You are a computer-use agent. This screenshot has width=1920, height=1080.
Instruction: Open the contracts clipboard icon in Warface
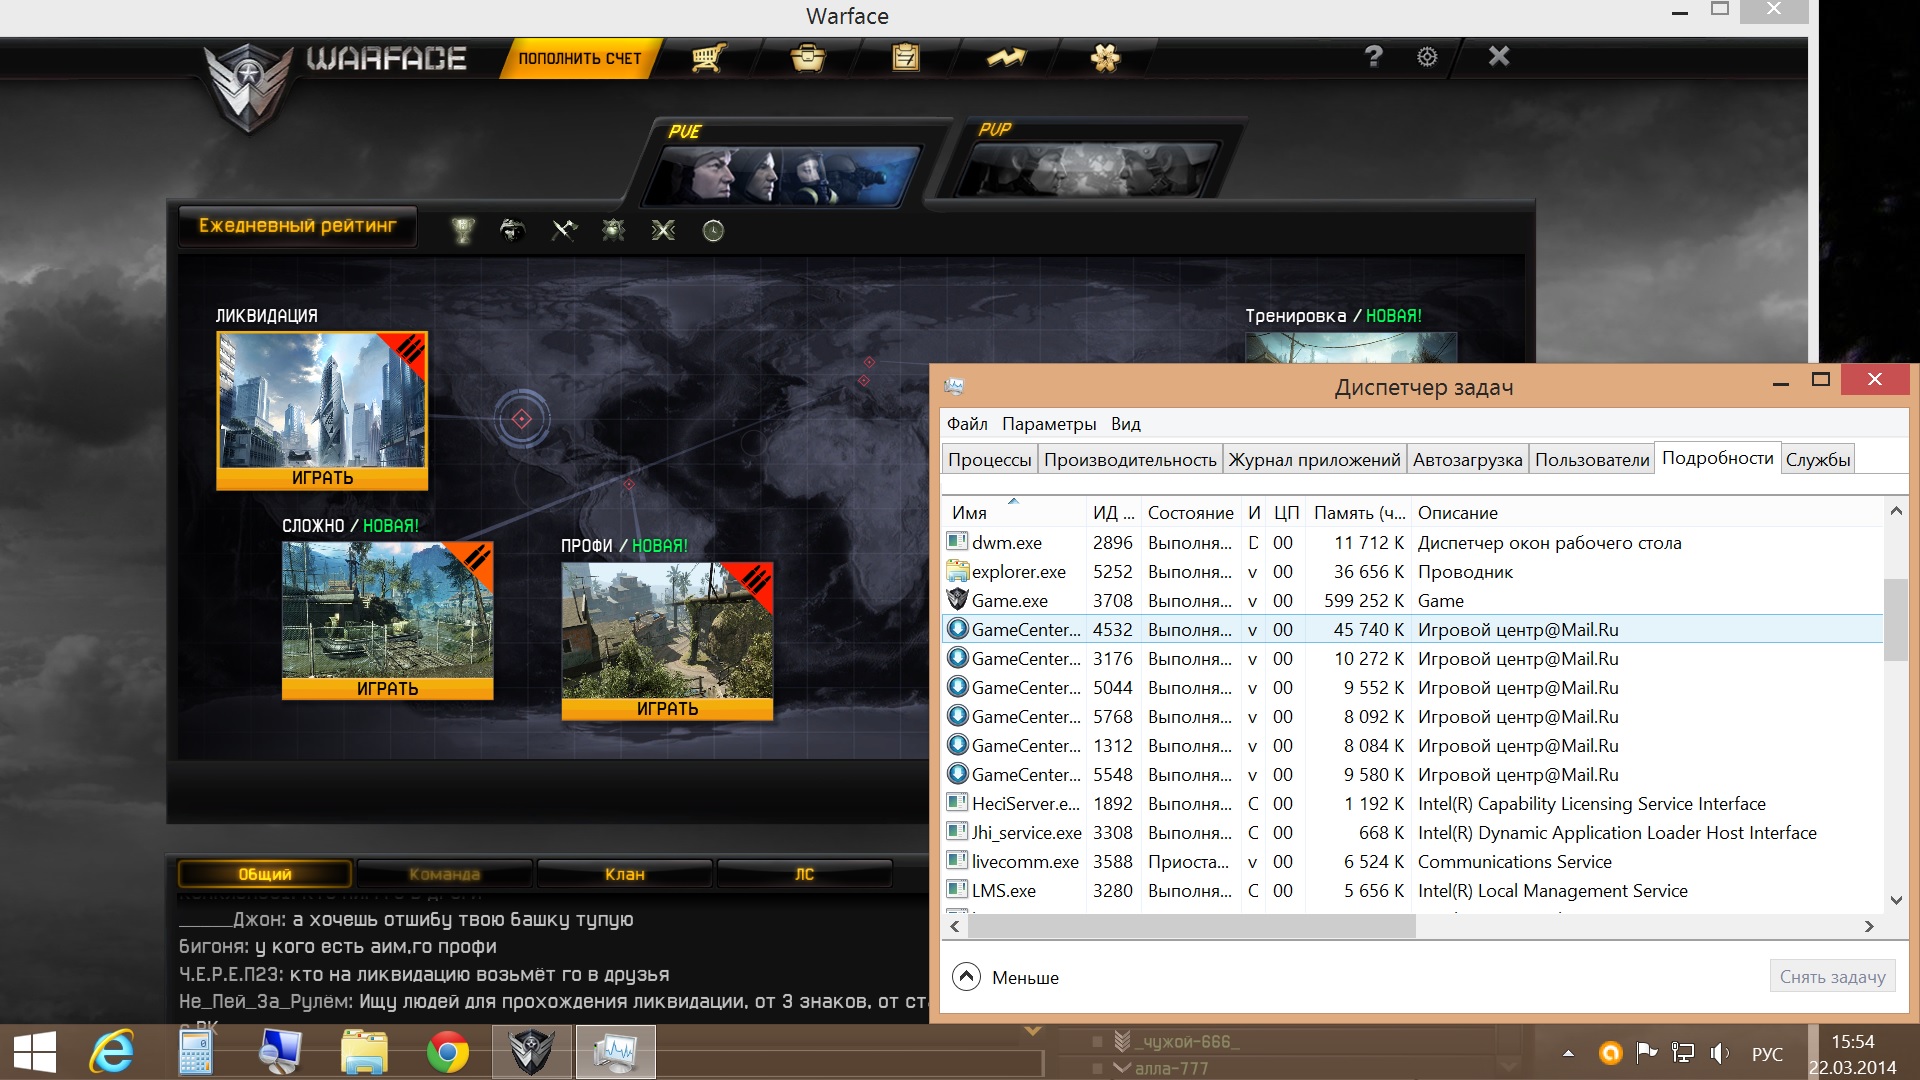(x=906, y=58)
